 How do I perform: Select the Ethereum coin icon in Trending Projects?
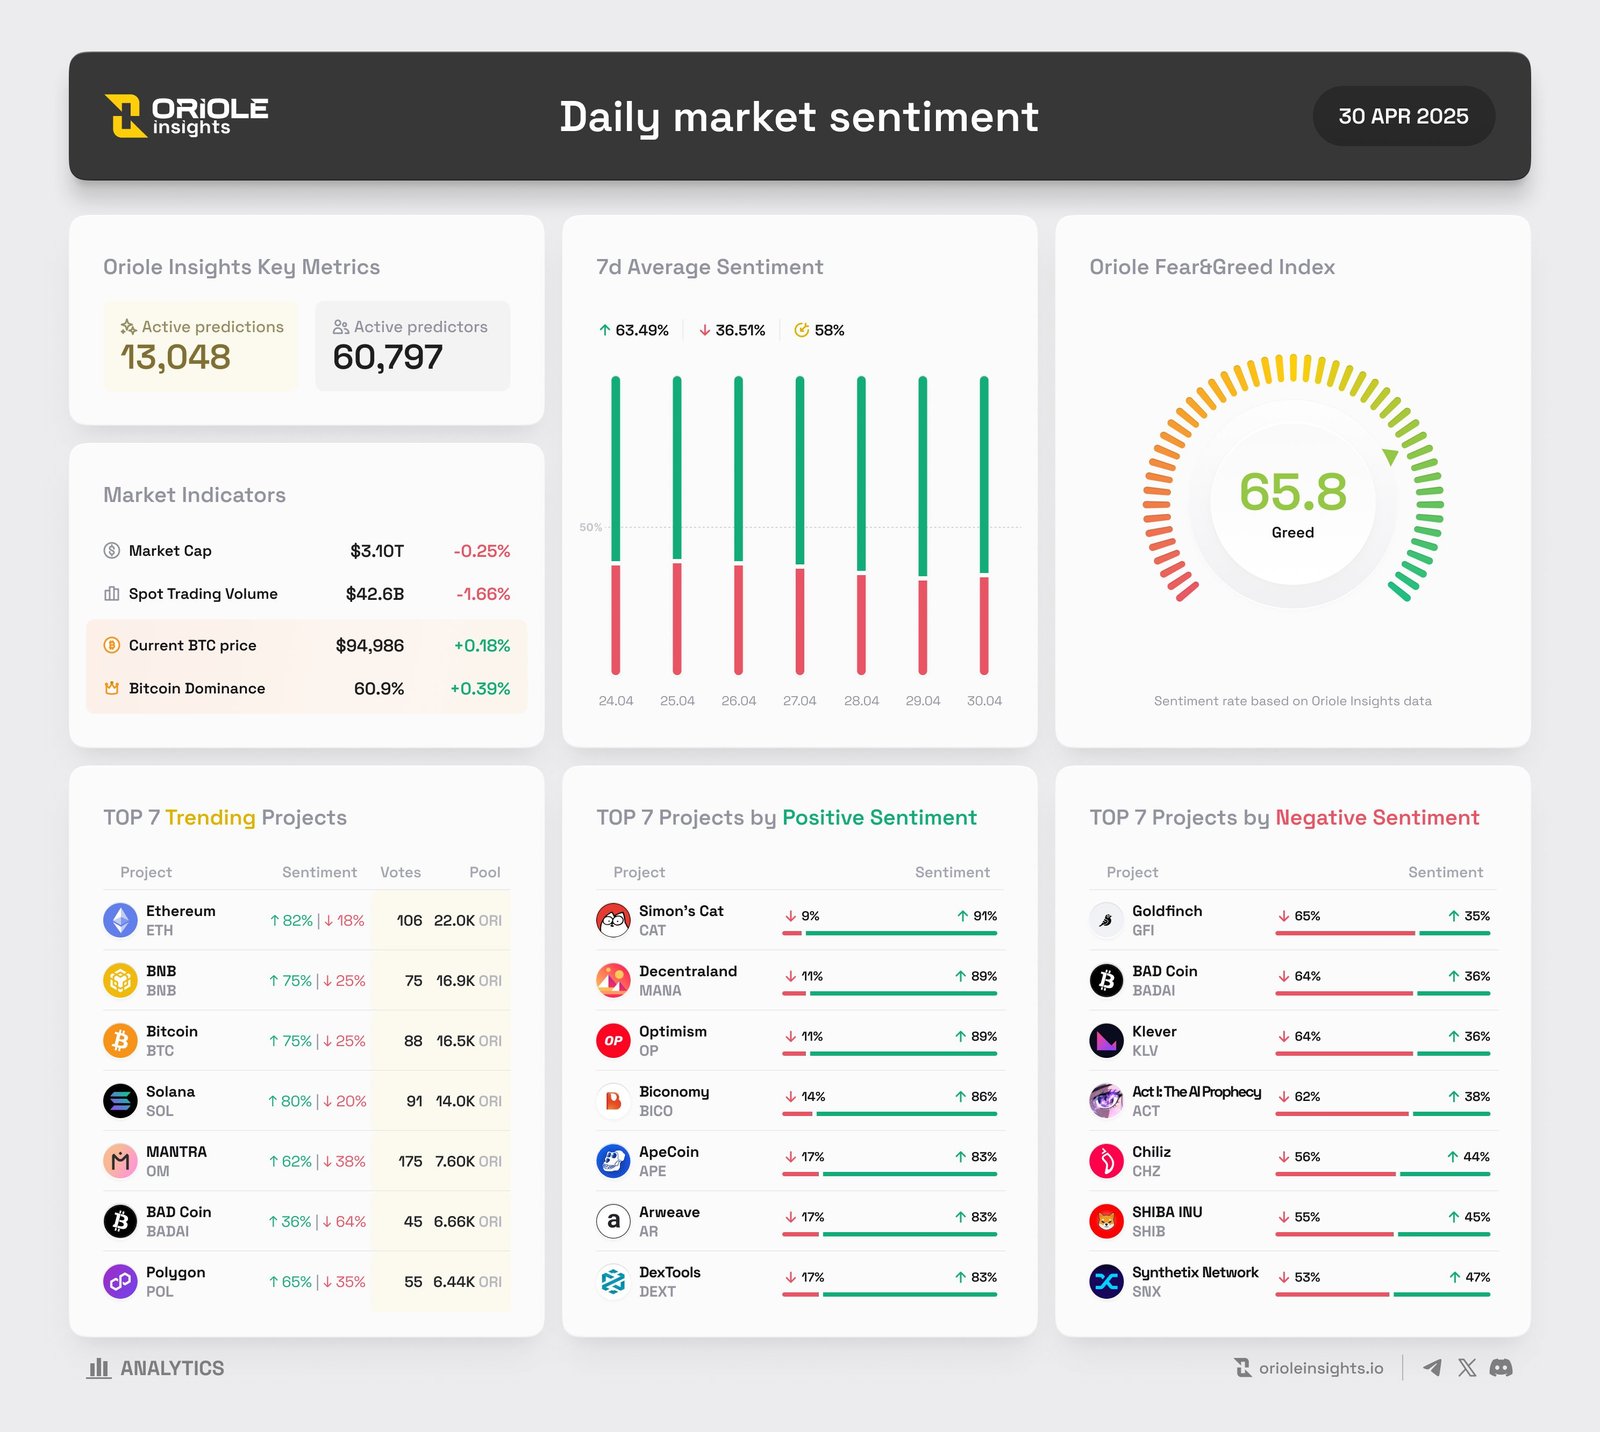tap(120, 920)
